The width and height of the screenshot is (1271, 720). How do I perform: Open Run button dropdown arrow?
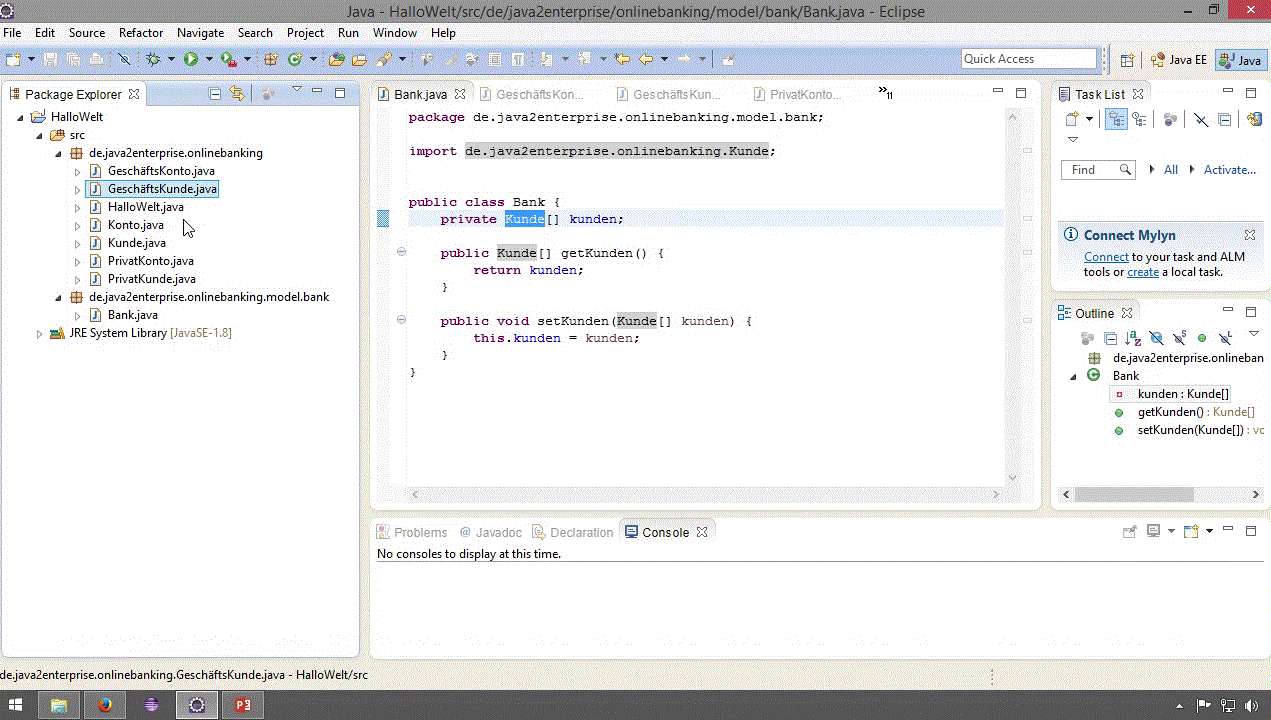[x=208, y=59]
